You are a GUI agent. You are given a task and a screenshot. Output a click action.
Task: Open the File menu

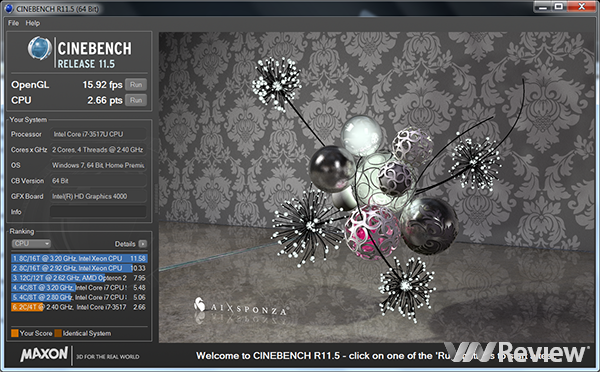coord(13,23)
